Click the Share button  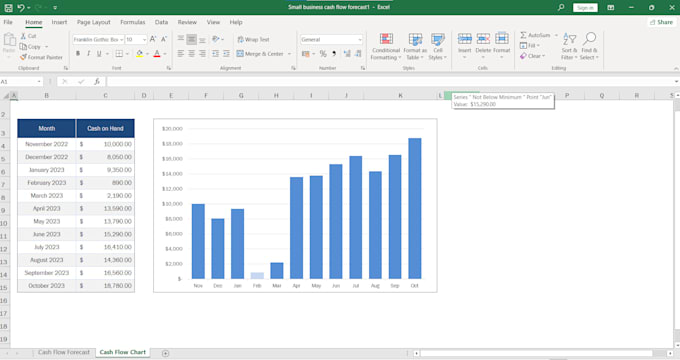661,22
